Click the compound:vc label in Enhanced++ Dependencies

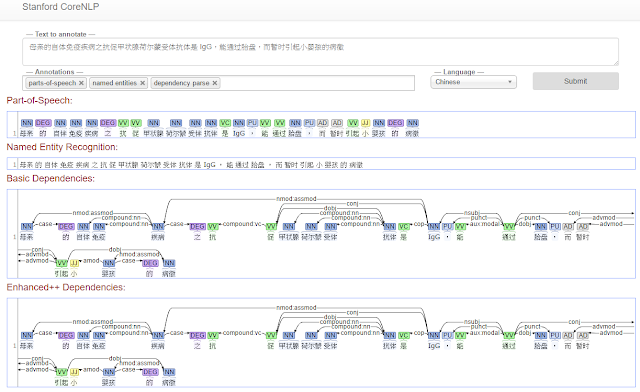coord(242,333)
